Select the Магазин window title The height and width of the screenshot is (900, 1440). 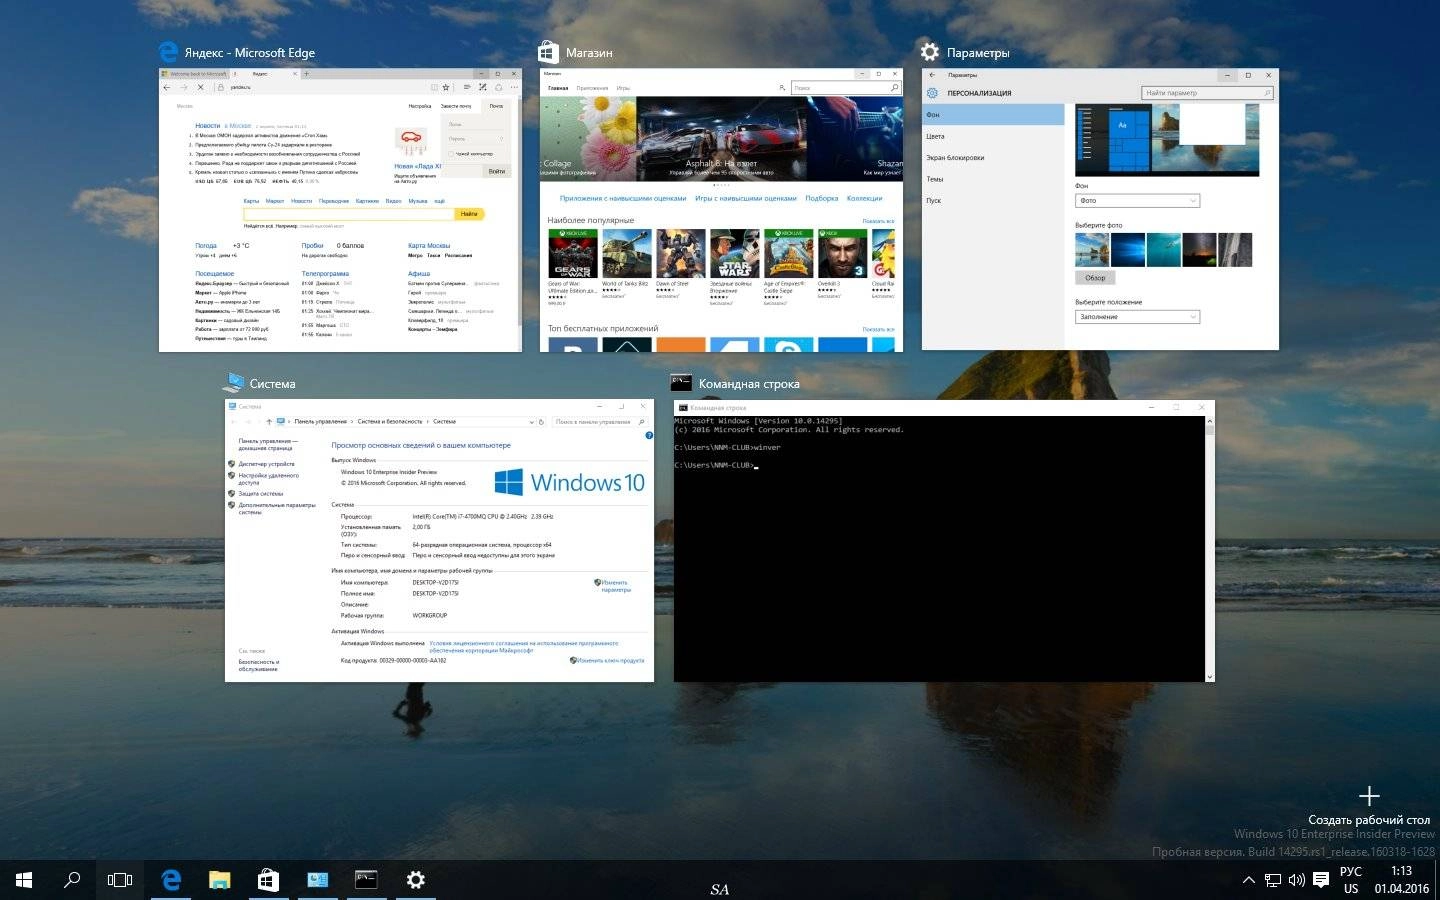pos(589,53)
